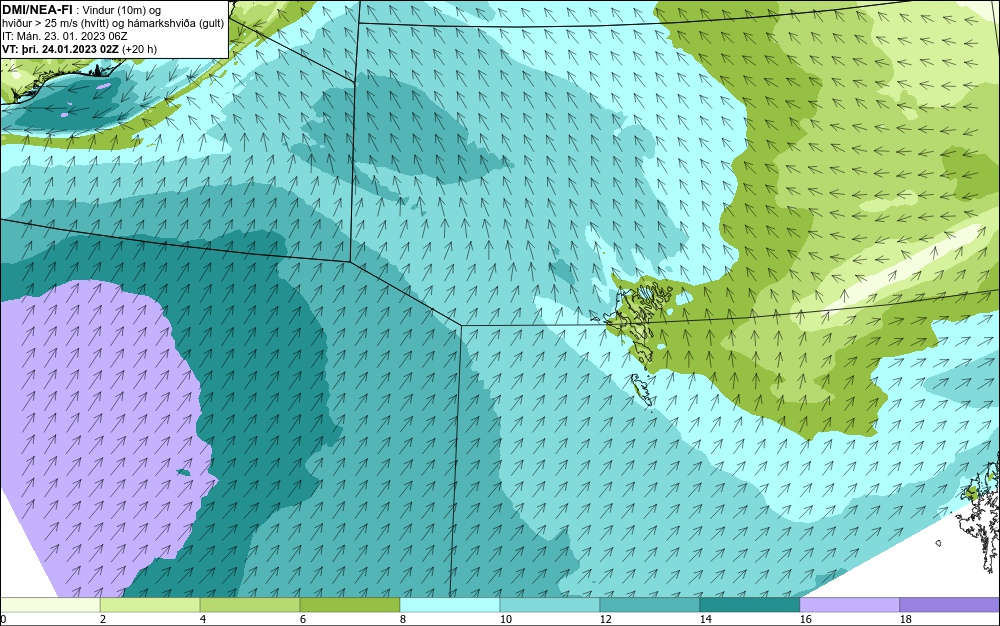1000x626 pixels.
Task: Click the 0–2 m/s legend color swatch
Action: [50, 604]
